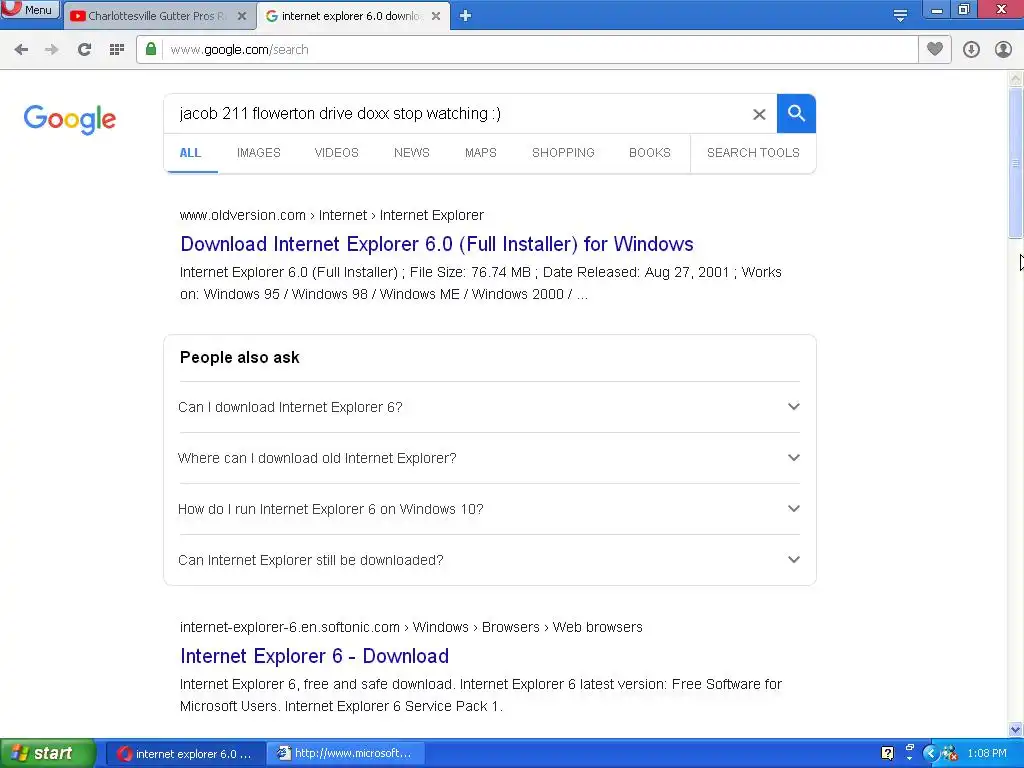Click the help question mark tray icon
Viewport: 1024px width, 768px height.
click(887, 753)
